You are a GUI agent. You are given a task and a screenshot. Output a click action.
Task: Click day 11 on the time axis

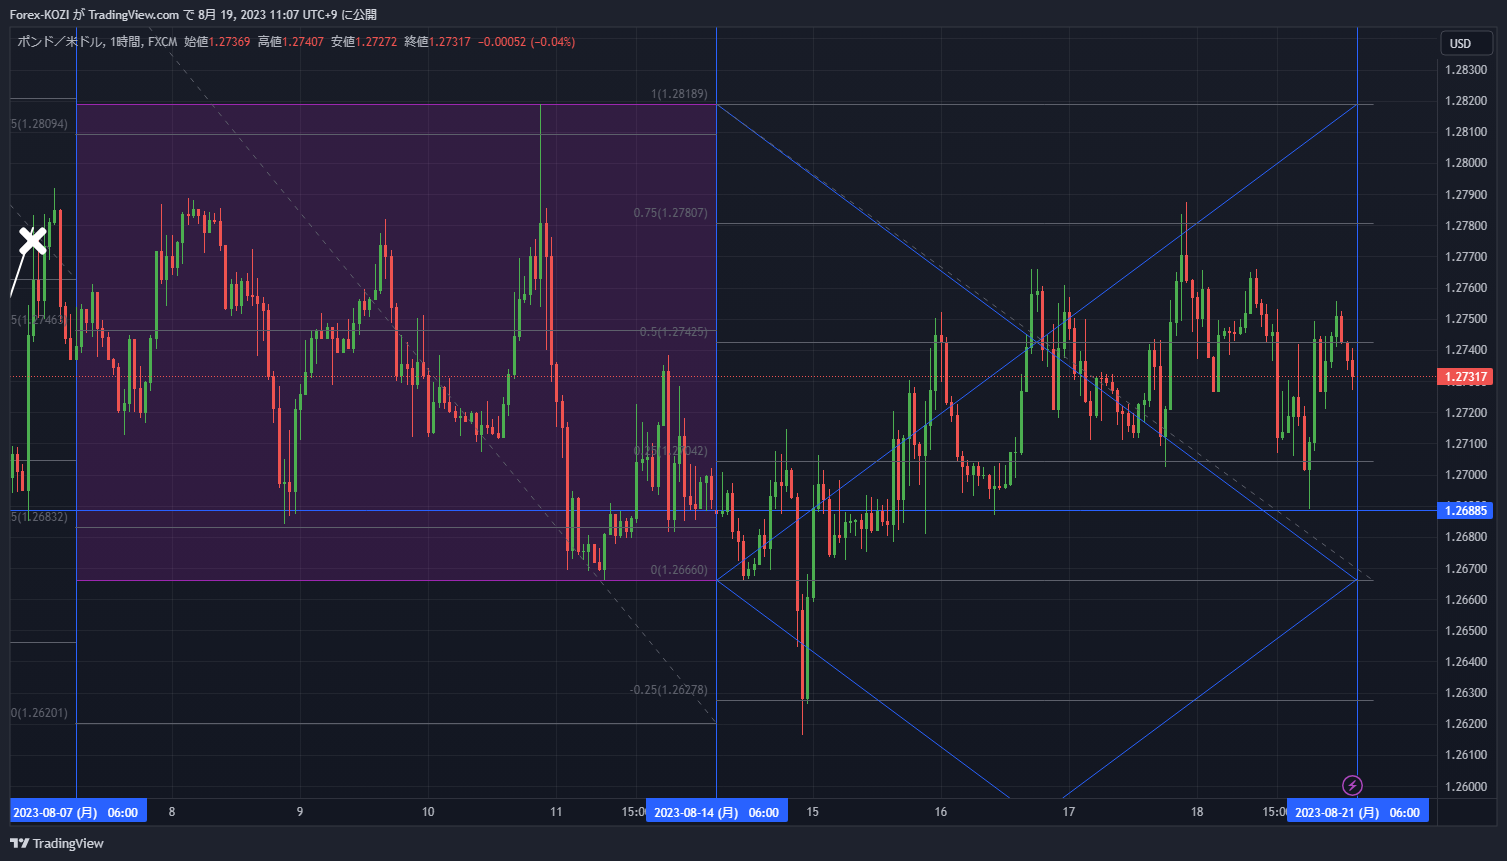(556, 812)
